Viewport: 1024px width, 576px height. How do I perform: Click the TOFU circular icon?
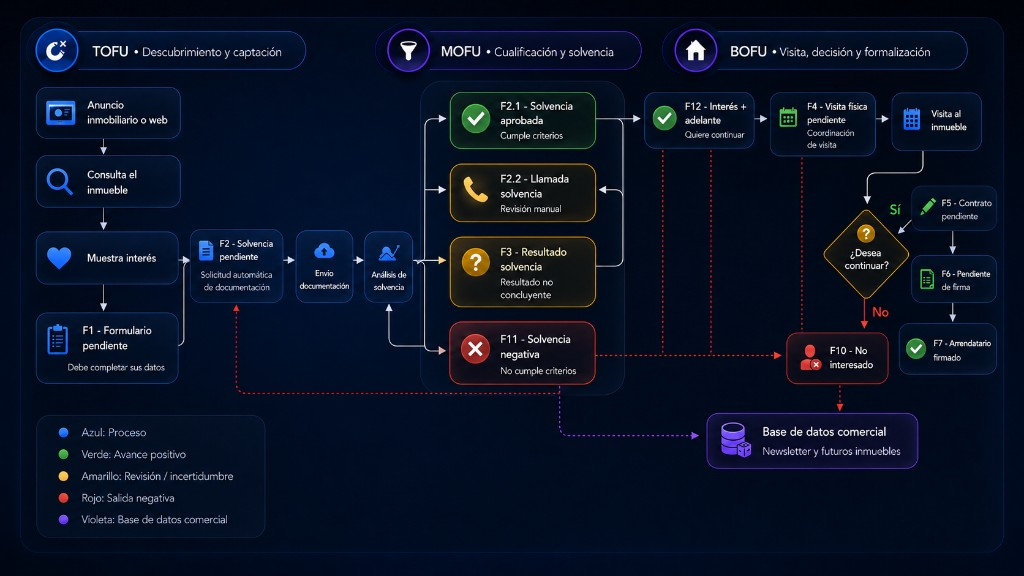57,50
